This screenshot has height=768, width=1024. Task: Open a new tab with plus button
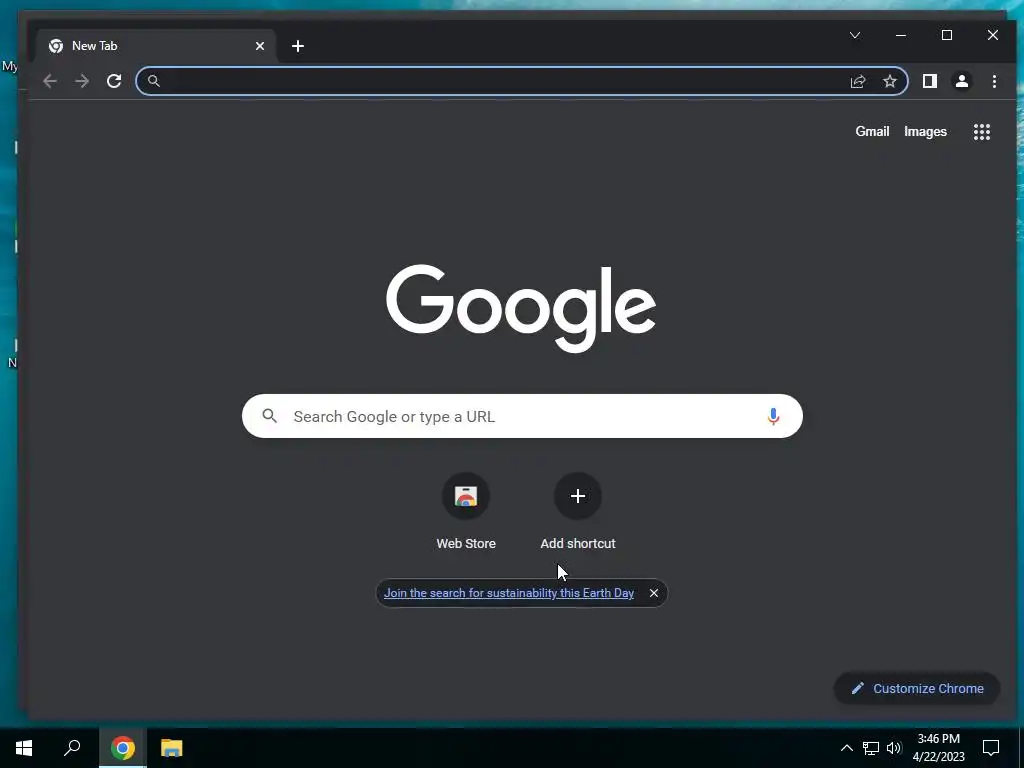(298, 46)
